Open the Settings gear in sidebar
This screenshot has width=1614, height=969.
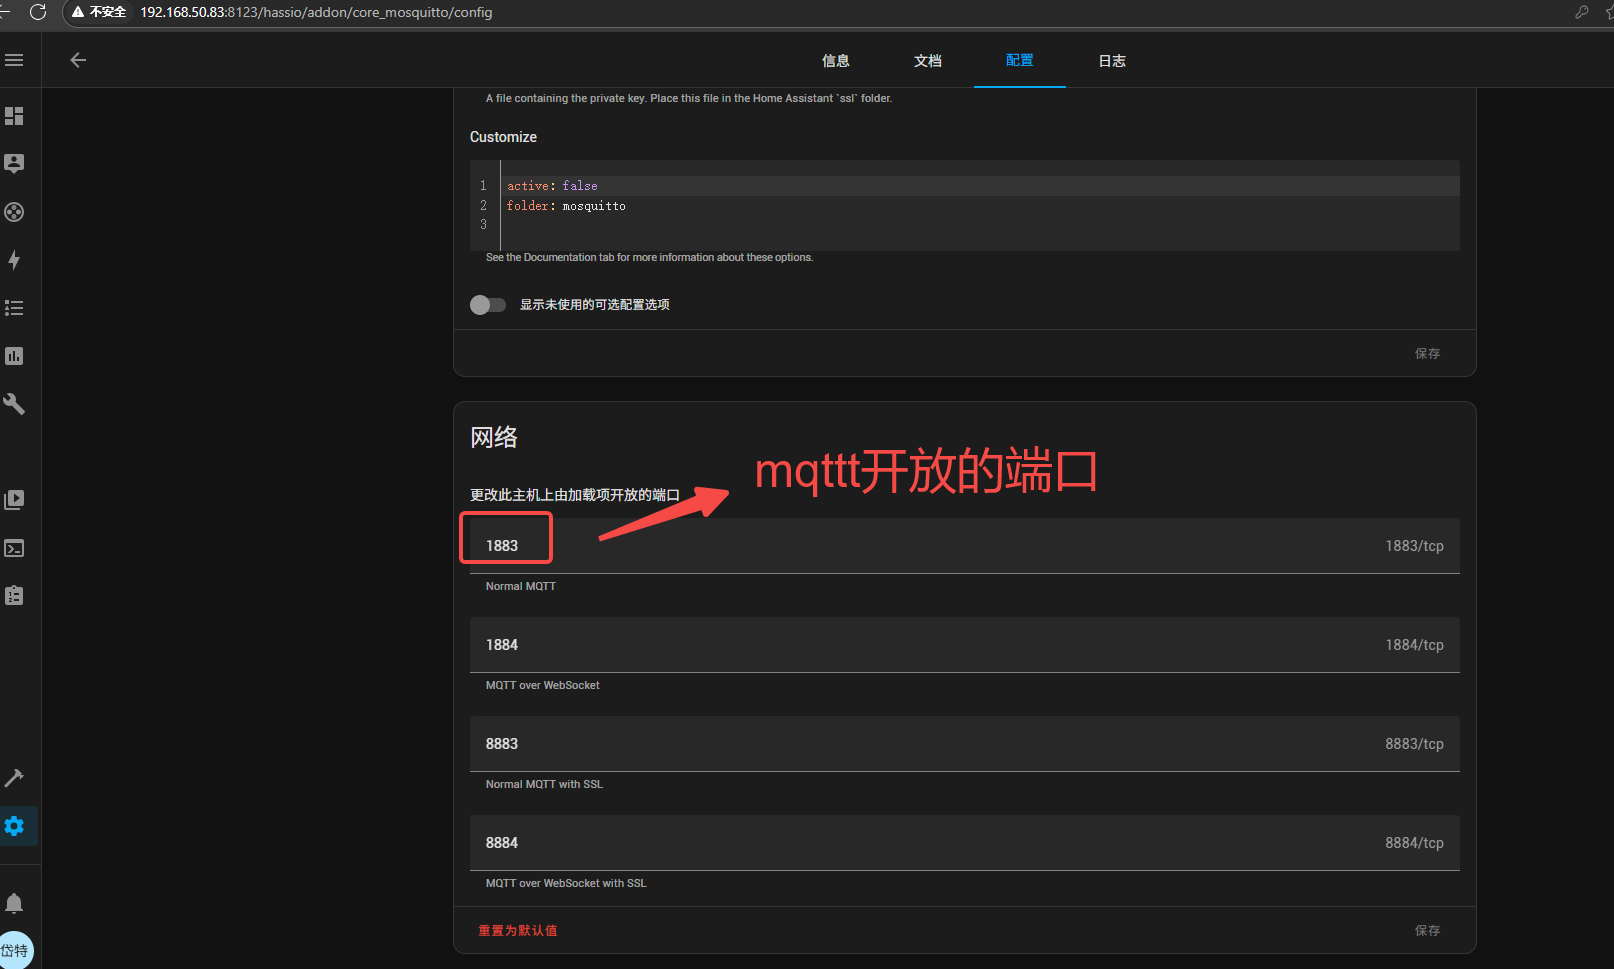[x=14, y=826]
